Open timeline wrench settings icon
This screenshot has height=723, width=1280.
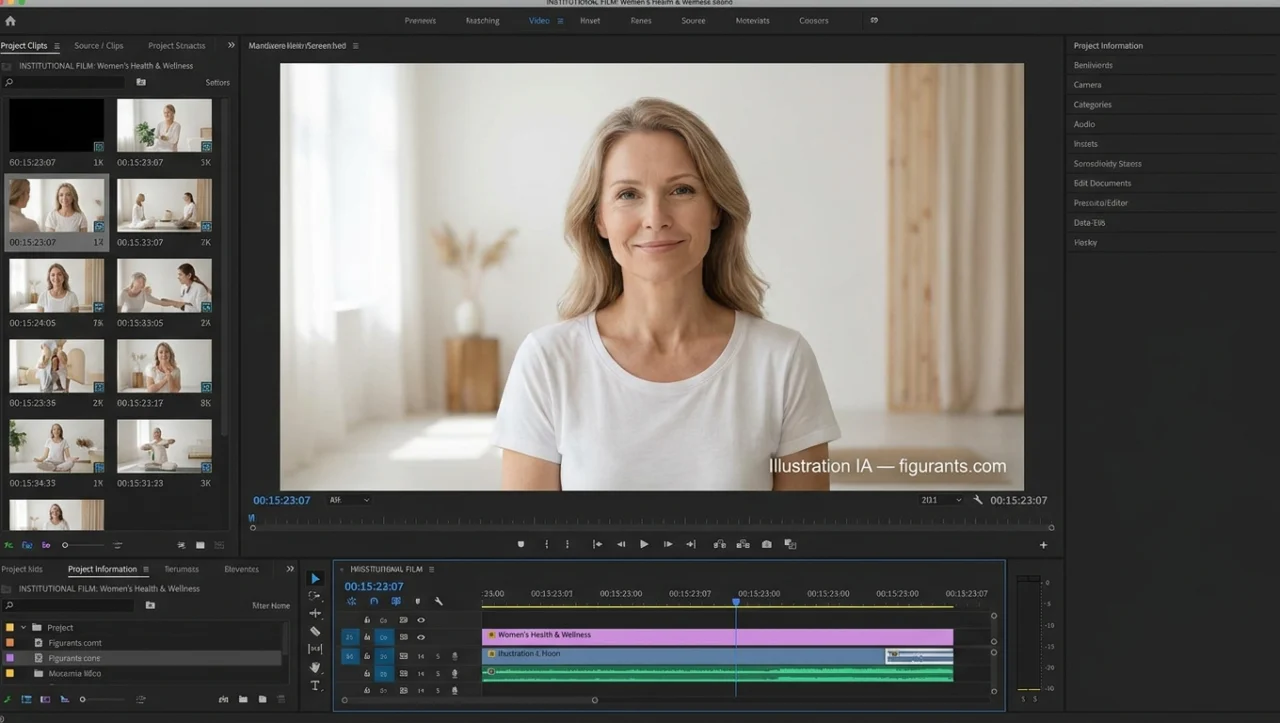click(438, 601)
